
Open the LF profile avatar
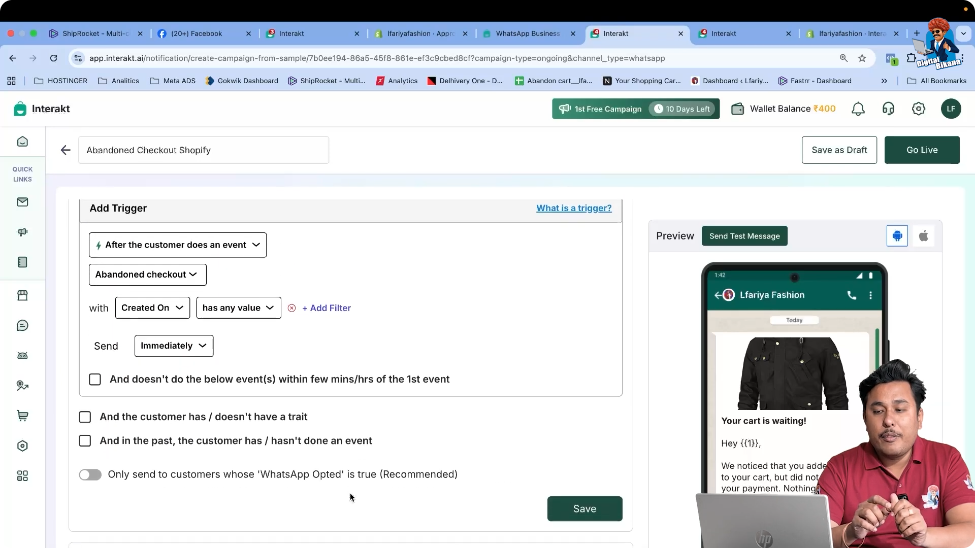pyautogui.click(x=951, y=109)
